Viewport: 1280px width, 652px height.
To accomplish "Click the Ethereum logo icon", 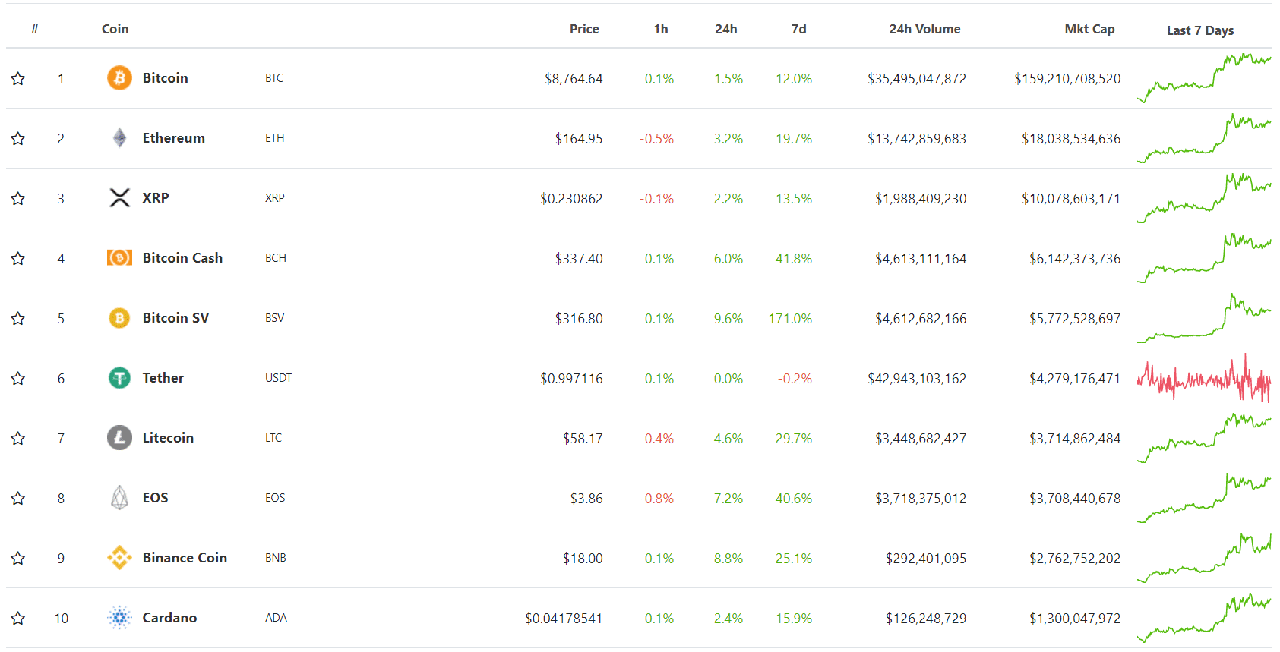I will click(119, 138).
